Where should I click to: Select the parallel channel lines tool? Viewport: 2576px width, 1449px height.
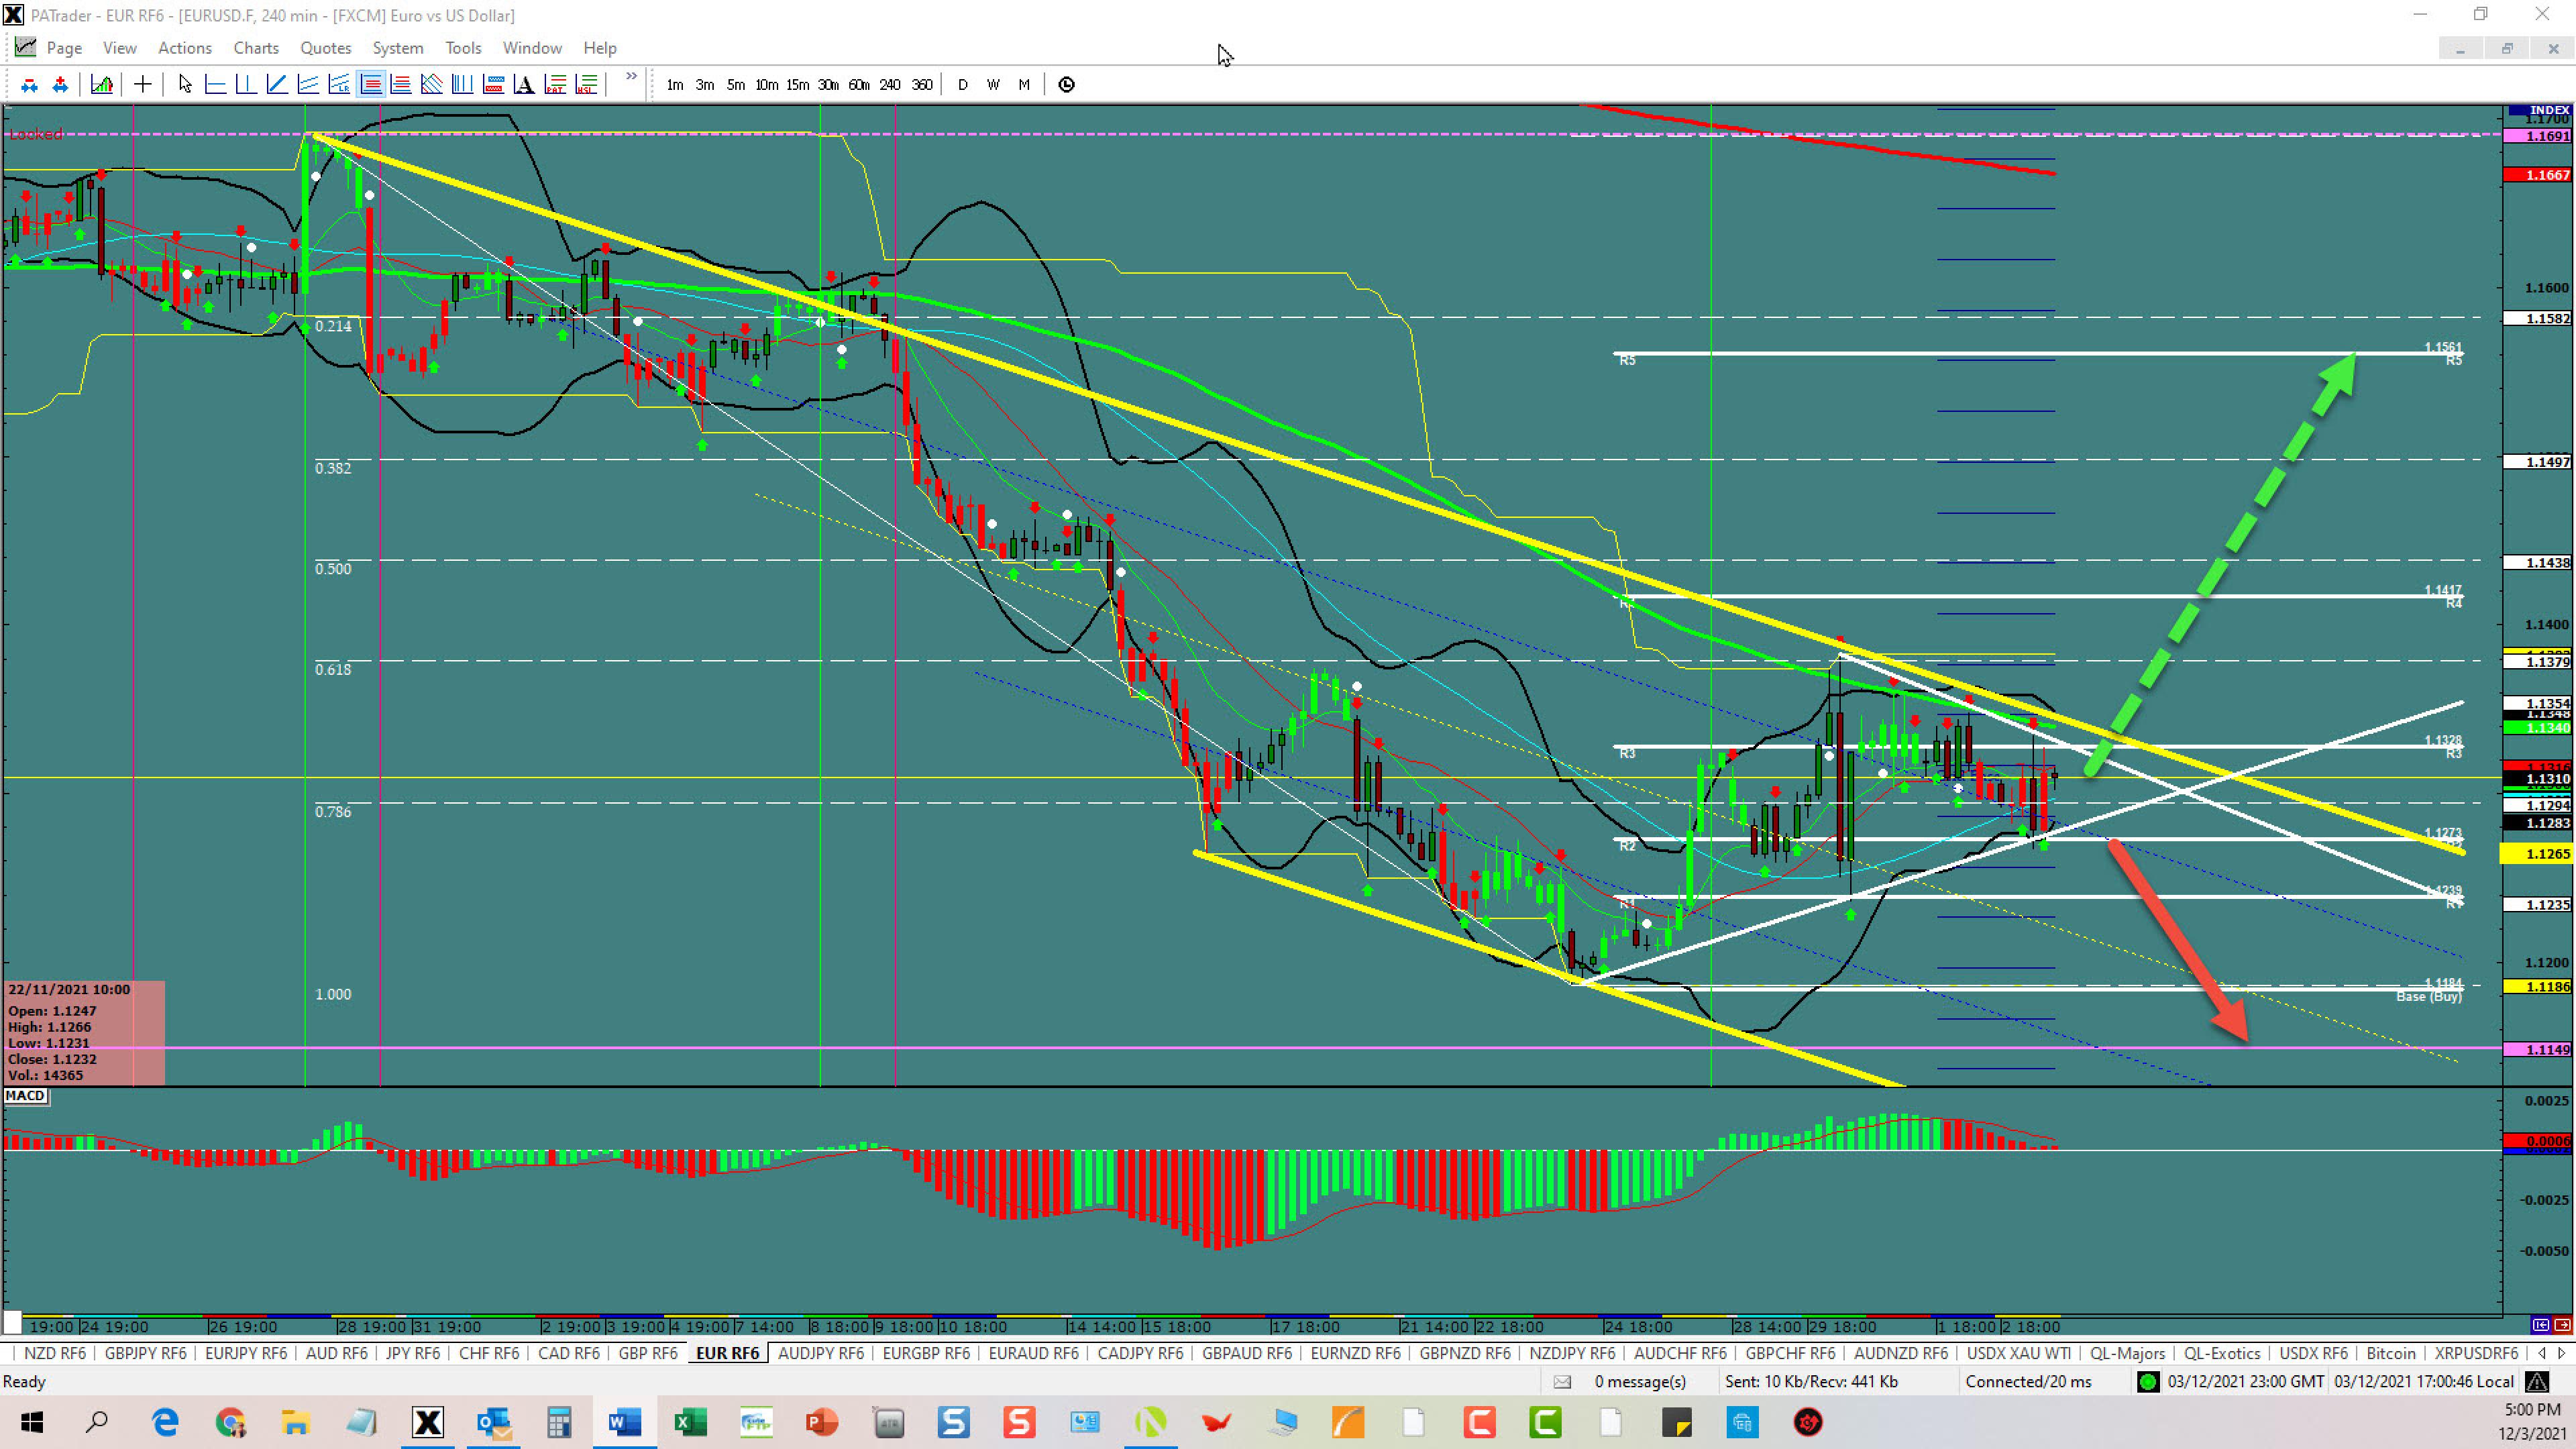click(308, 85)
